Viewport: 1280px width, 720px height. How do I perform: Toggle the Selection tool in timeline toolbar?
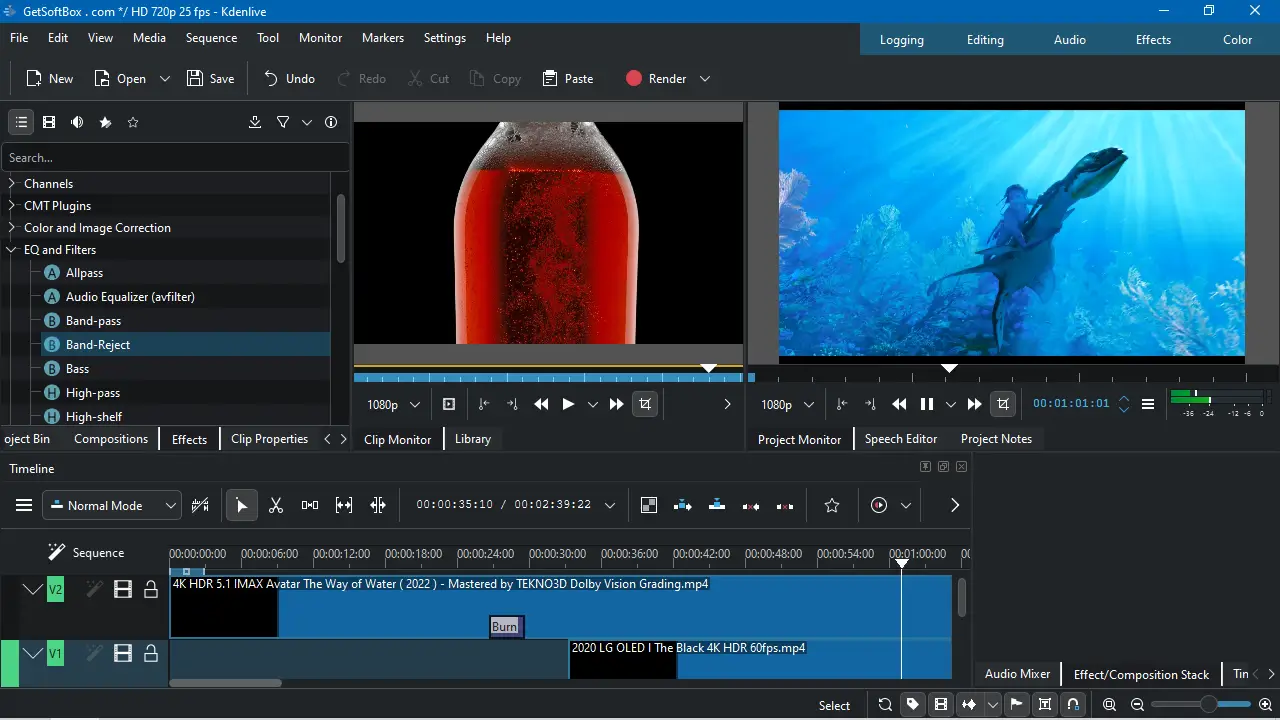click(241, 505)
